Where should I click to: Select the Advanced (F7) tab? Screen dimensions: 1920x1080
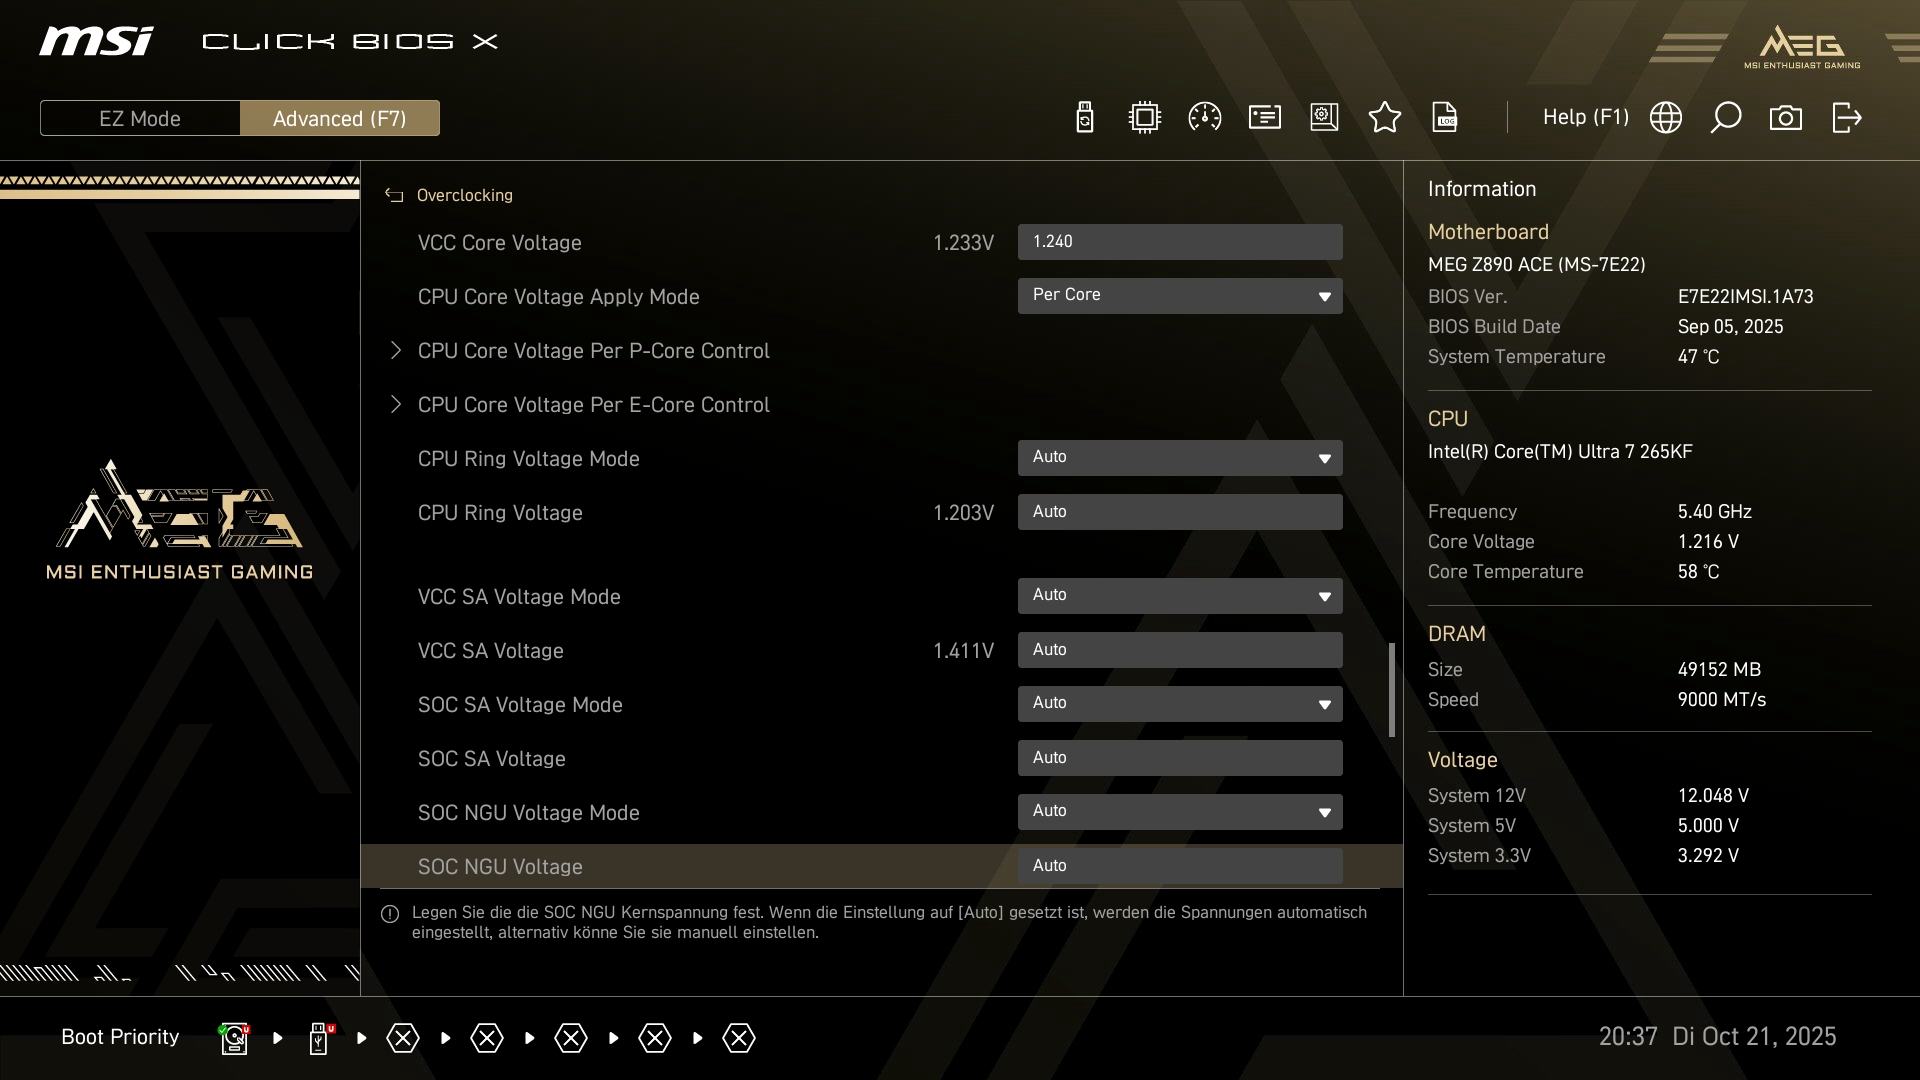click(339, 118)
